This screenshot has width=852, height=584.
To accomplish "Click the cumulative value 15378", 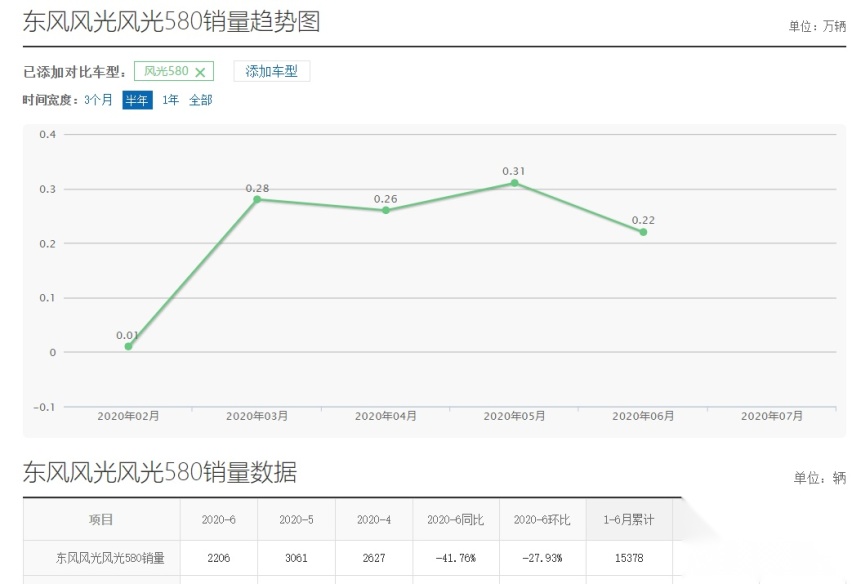I will (x=629, y=558).
